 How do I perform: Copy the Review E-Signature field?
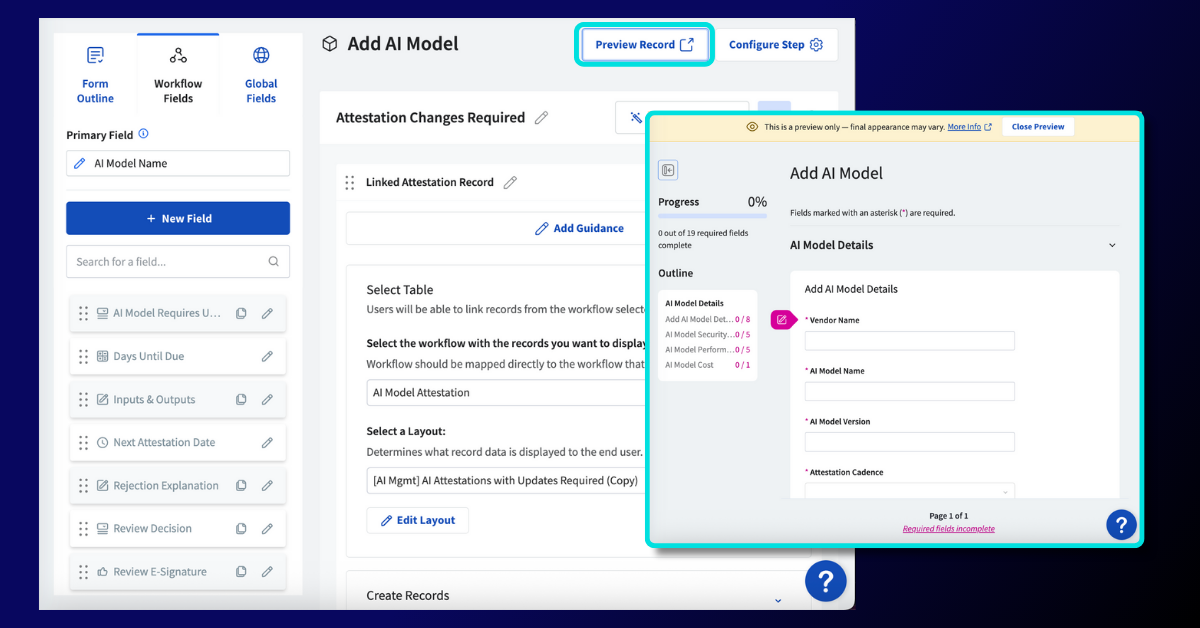pyautogui.click(x=241, y=571)
